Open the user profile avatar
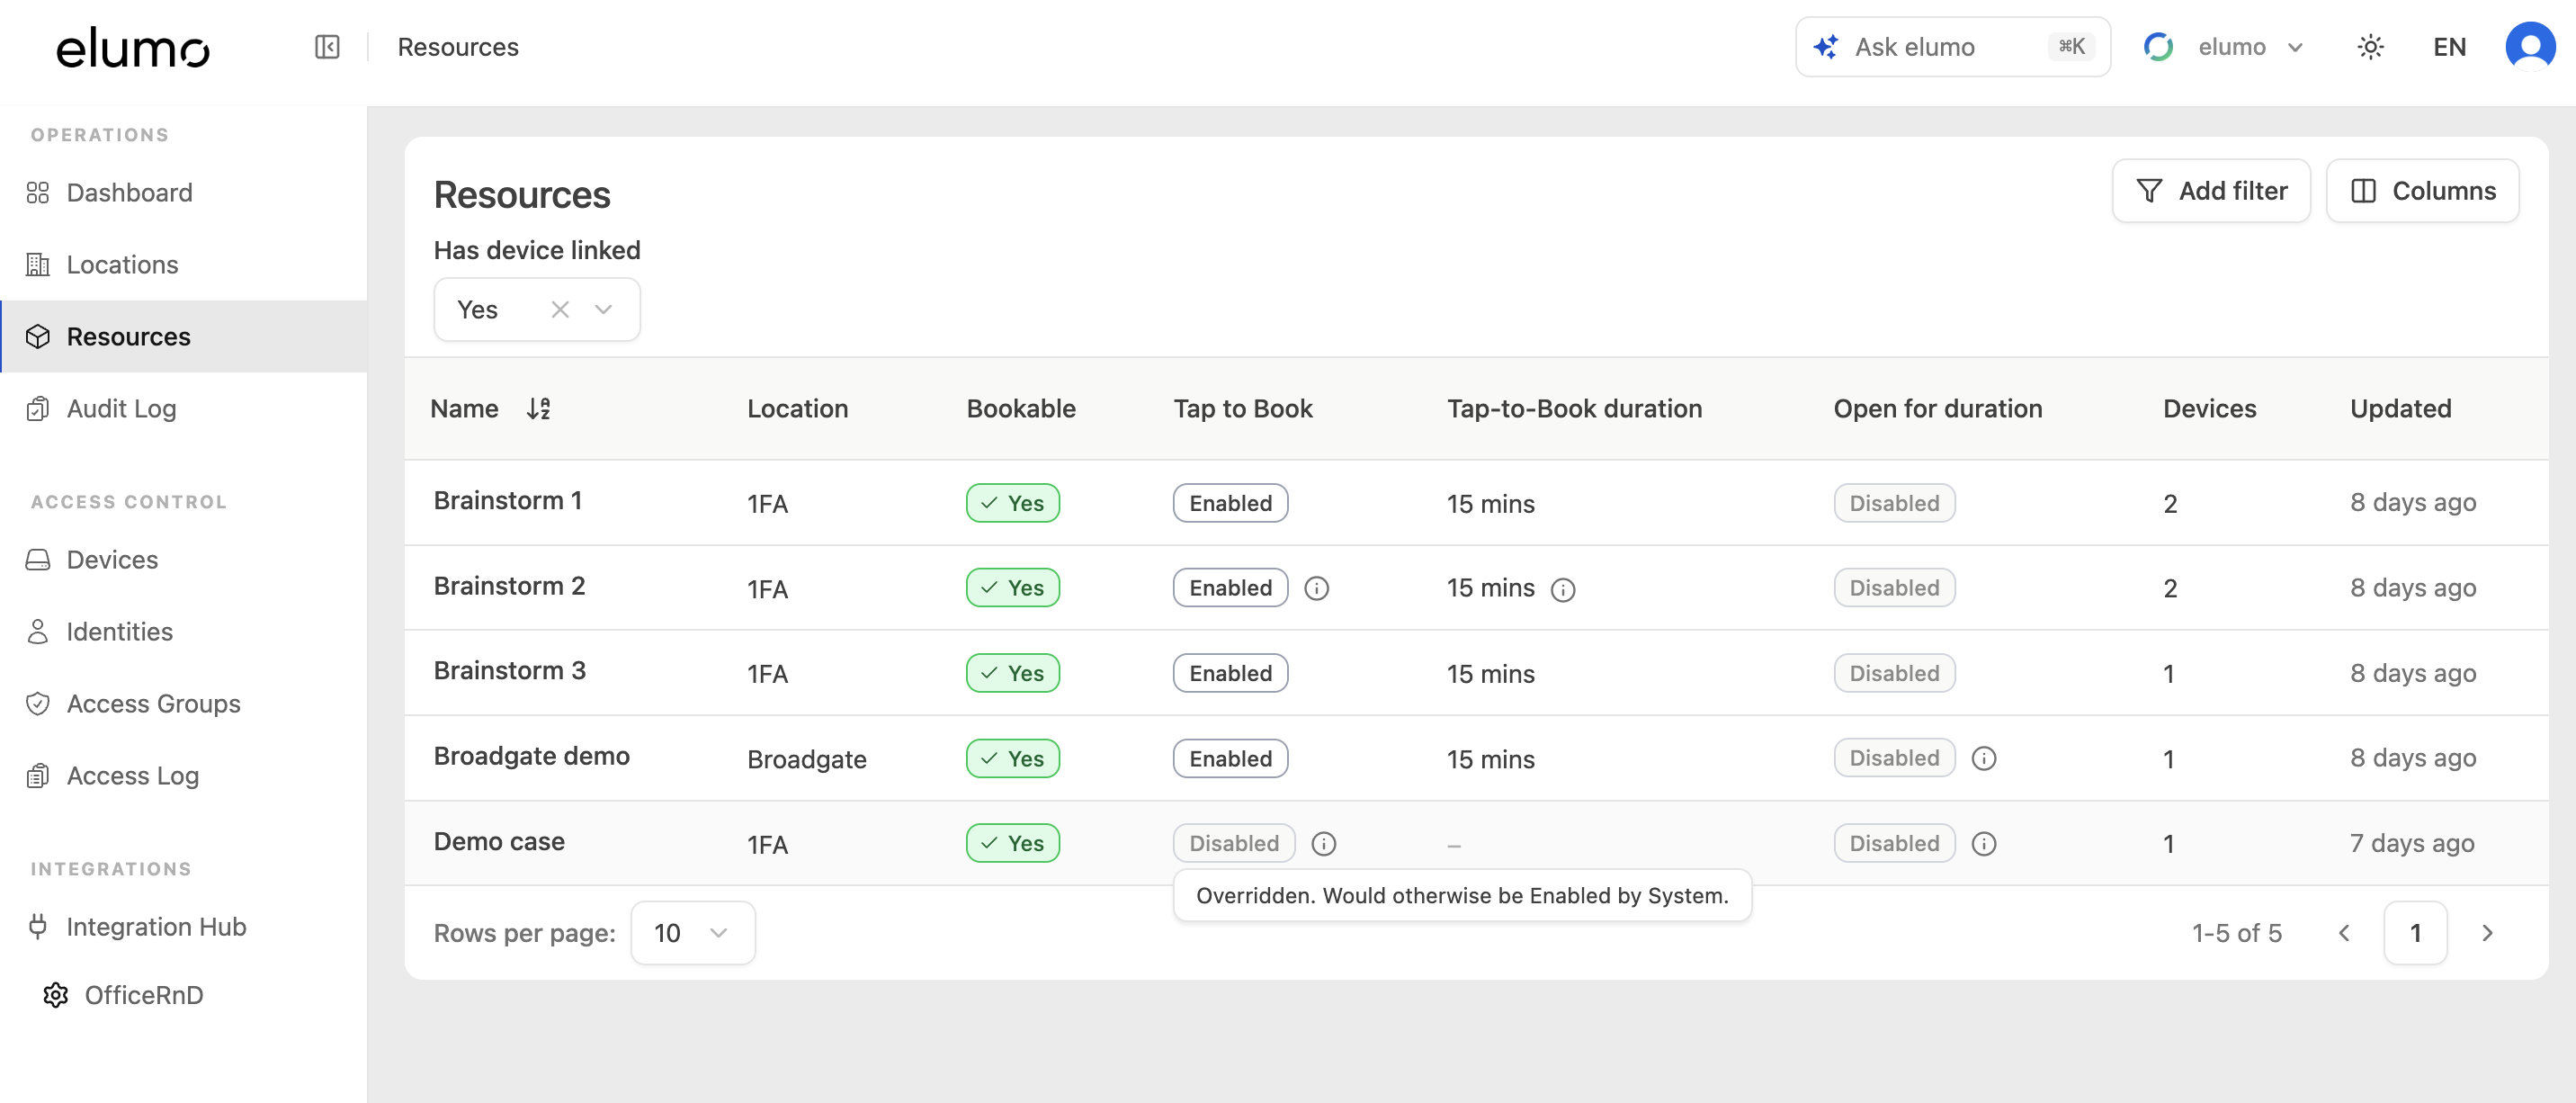The height and width of the screenshot is (1103, 2576). [x=2530, y=47]
